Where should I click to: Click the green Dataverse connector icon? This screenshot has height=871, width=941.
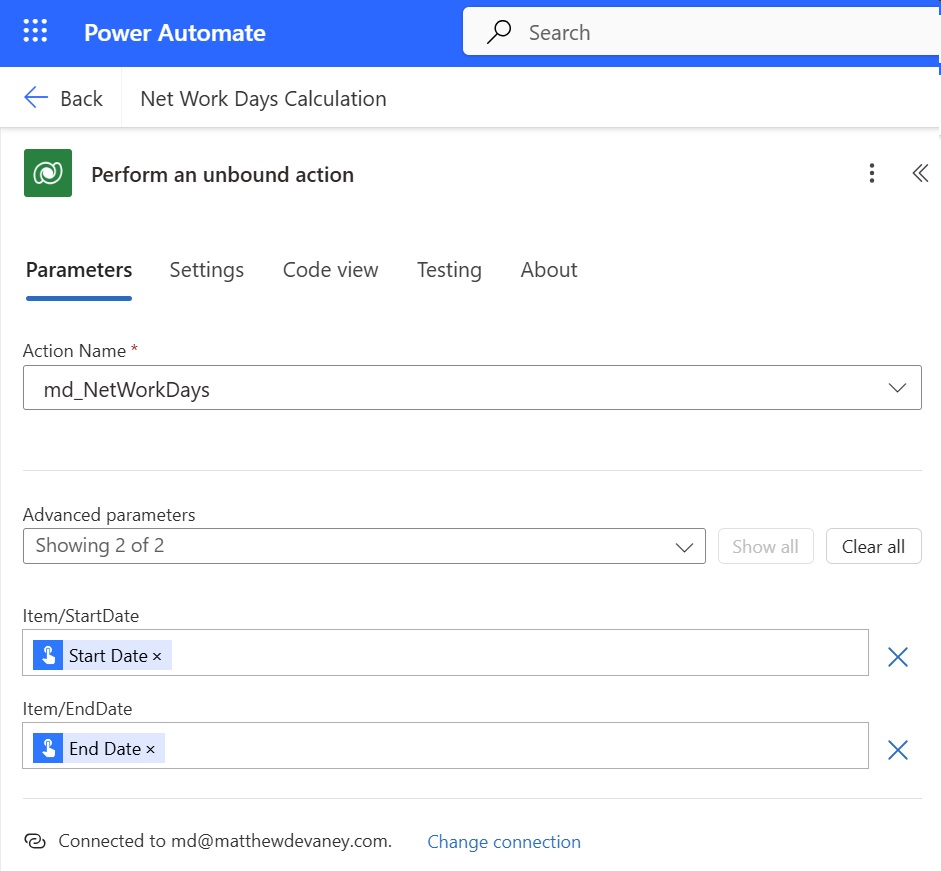(x=48, y=173)
